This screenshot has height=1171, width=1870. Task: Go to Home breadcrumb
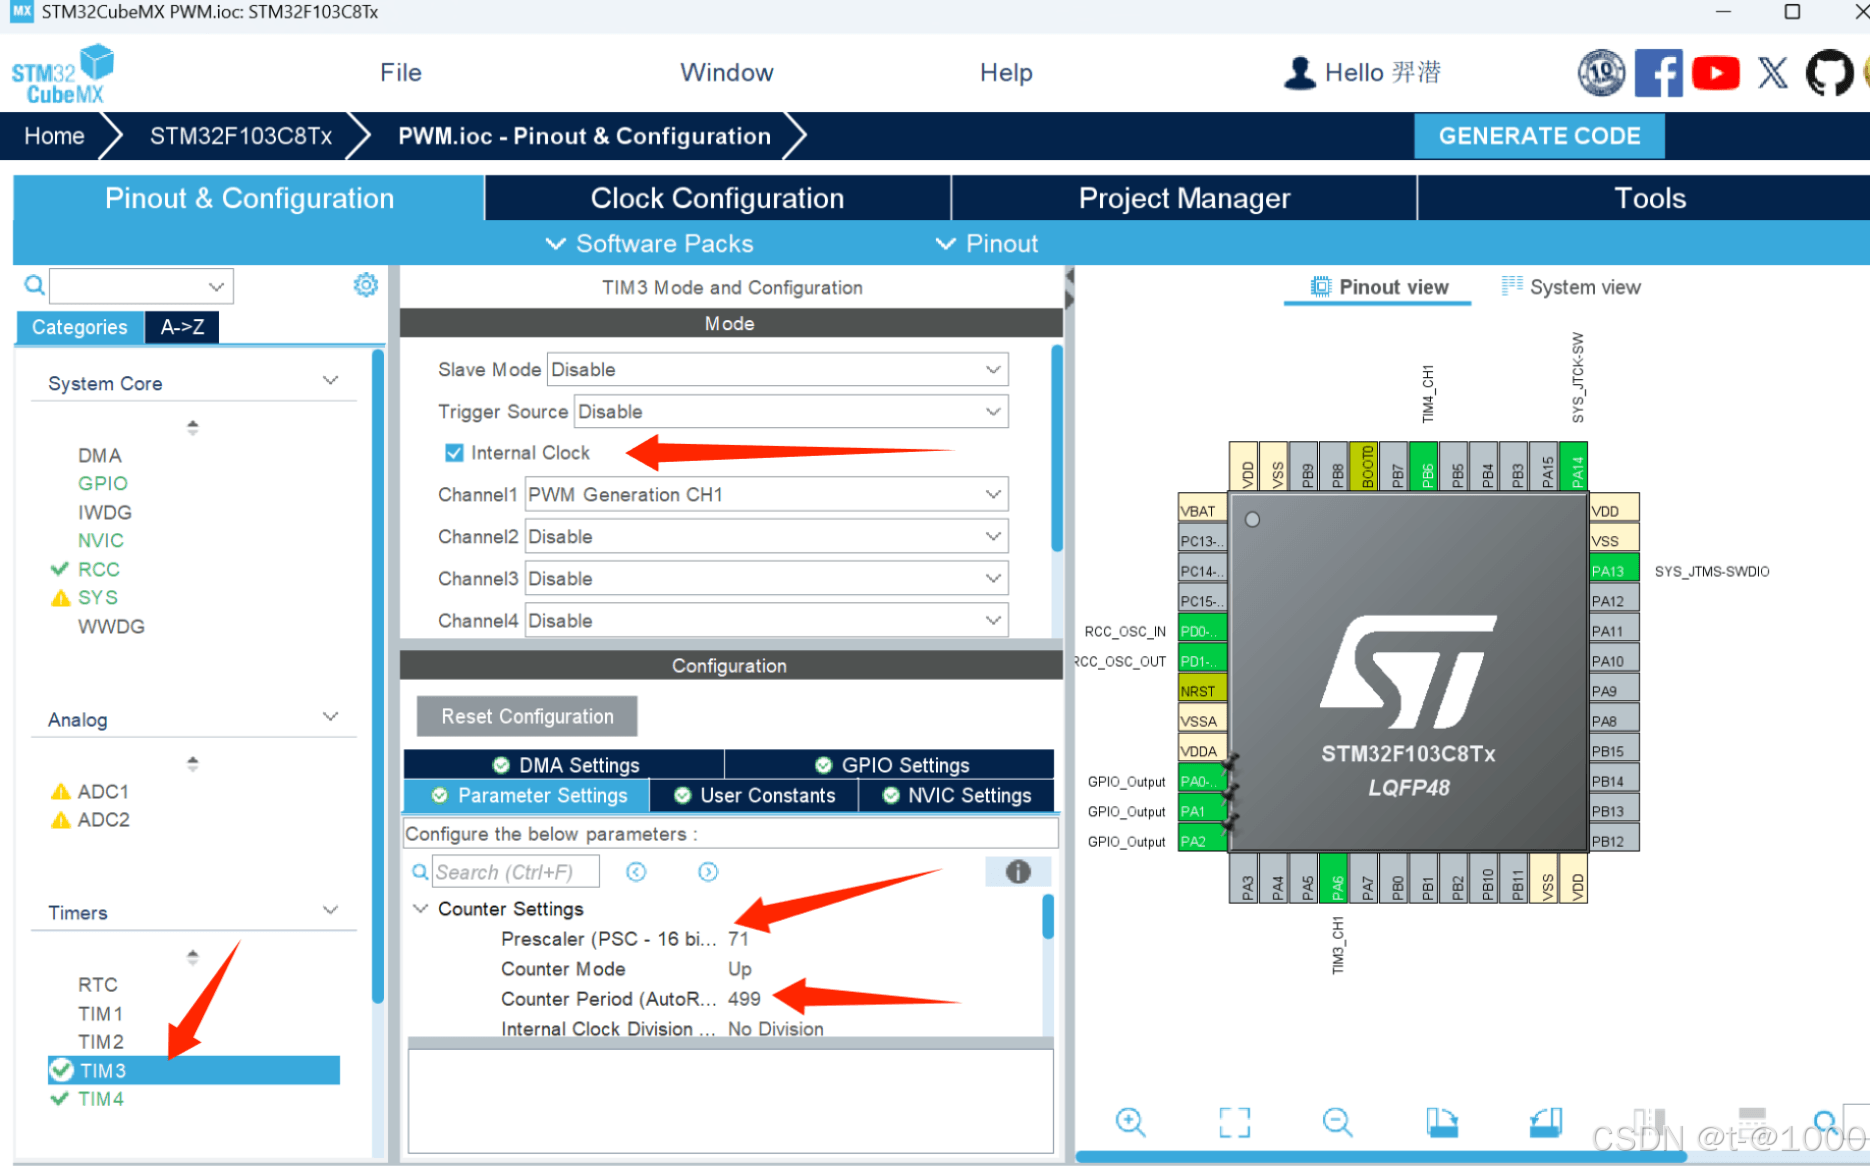[x=54, y=136]
